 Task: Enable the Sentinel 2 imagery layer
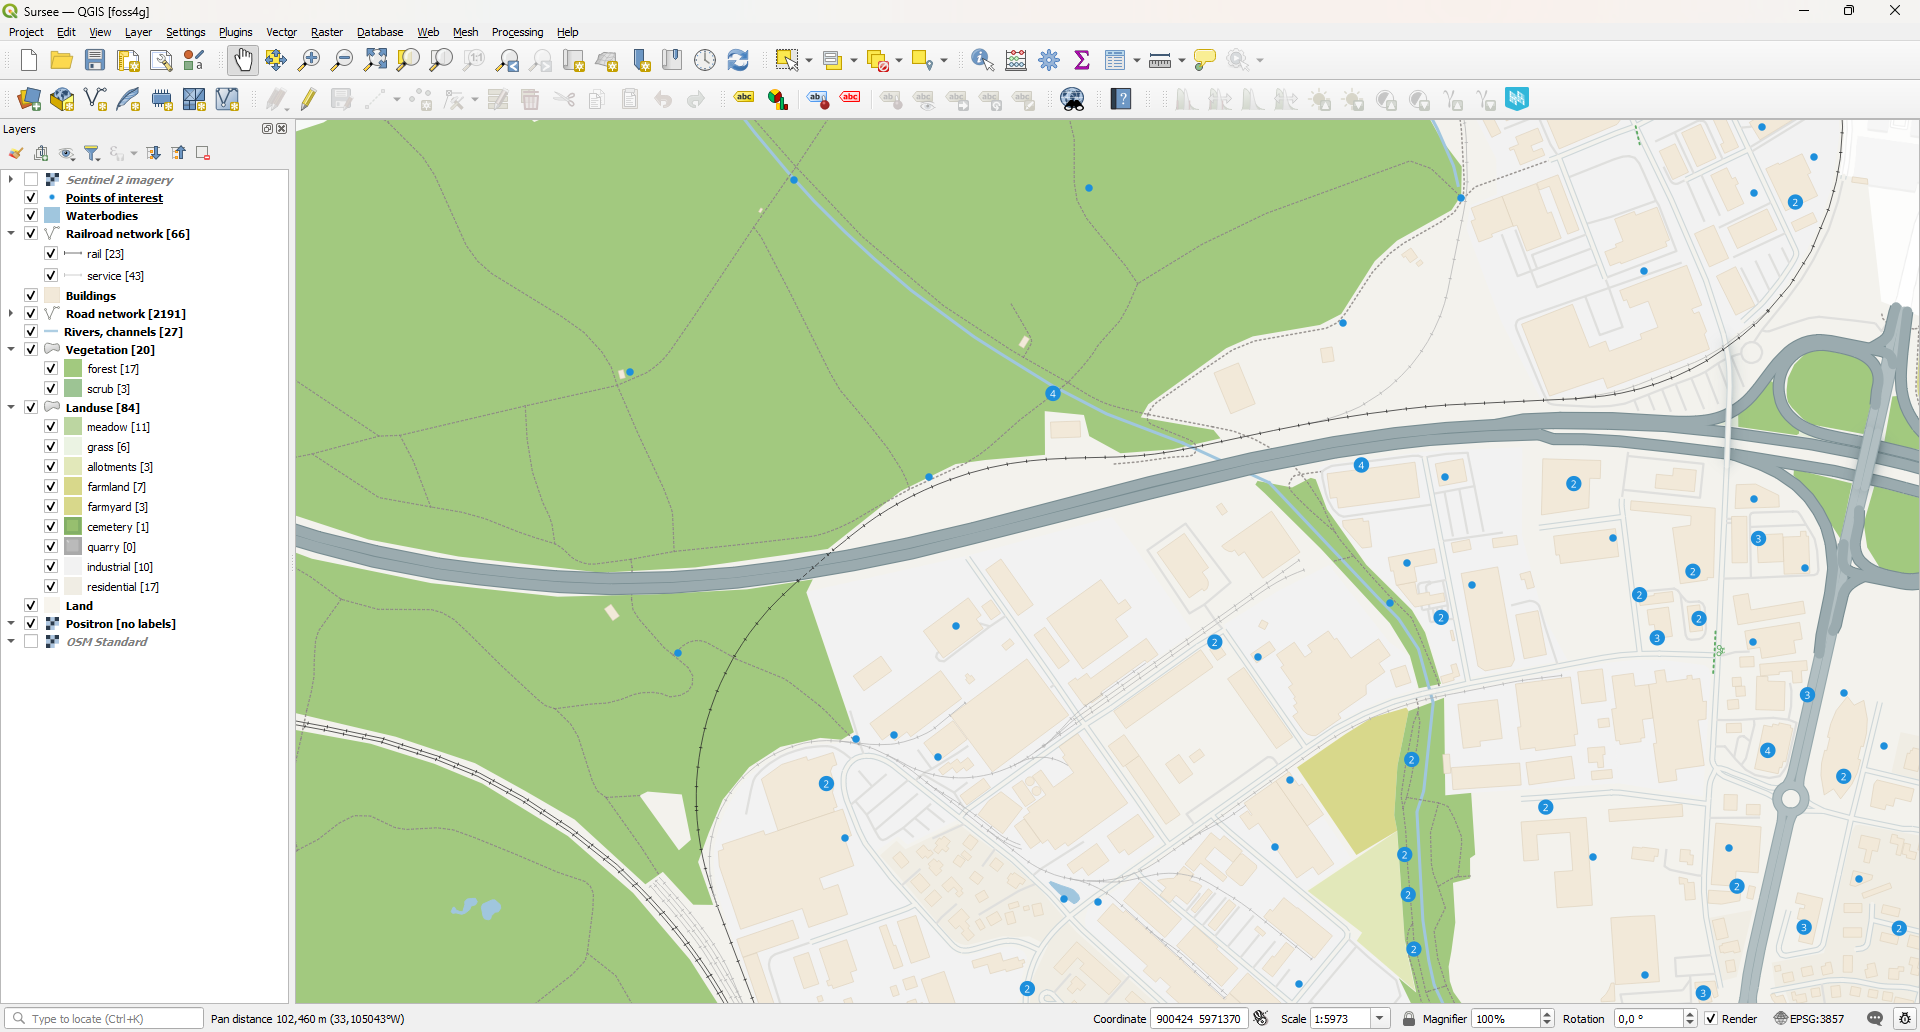tap(31, 180)
